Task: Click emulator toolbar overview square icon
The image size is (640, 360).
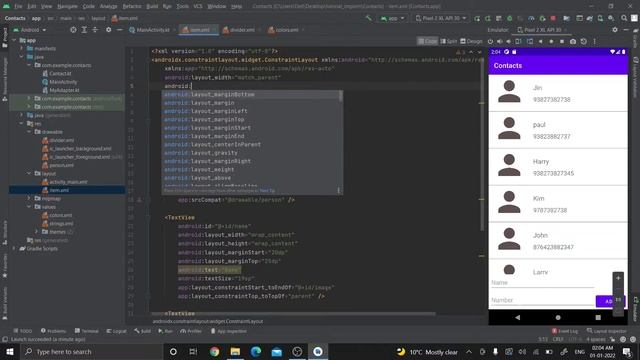Action: pos(562,41)
